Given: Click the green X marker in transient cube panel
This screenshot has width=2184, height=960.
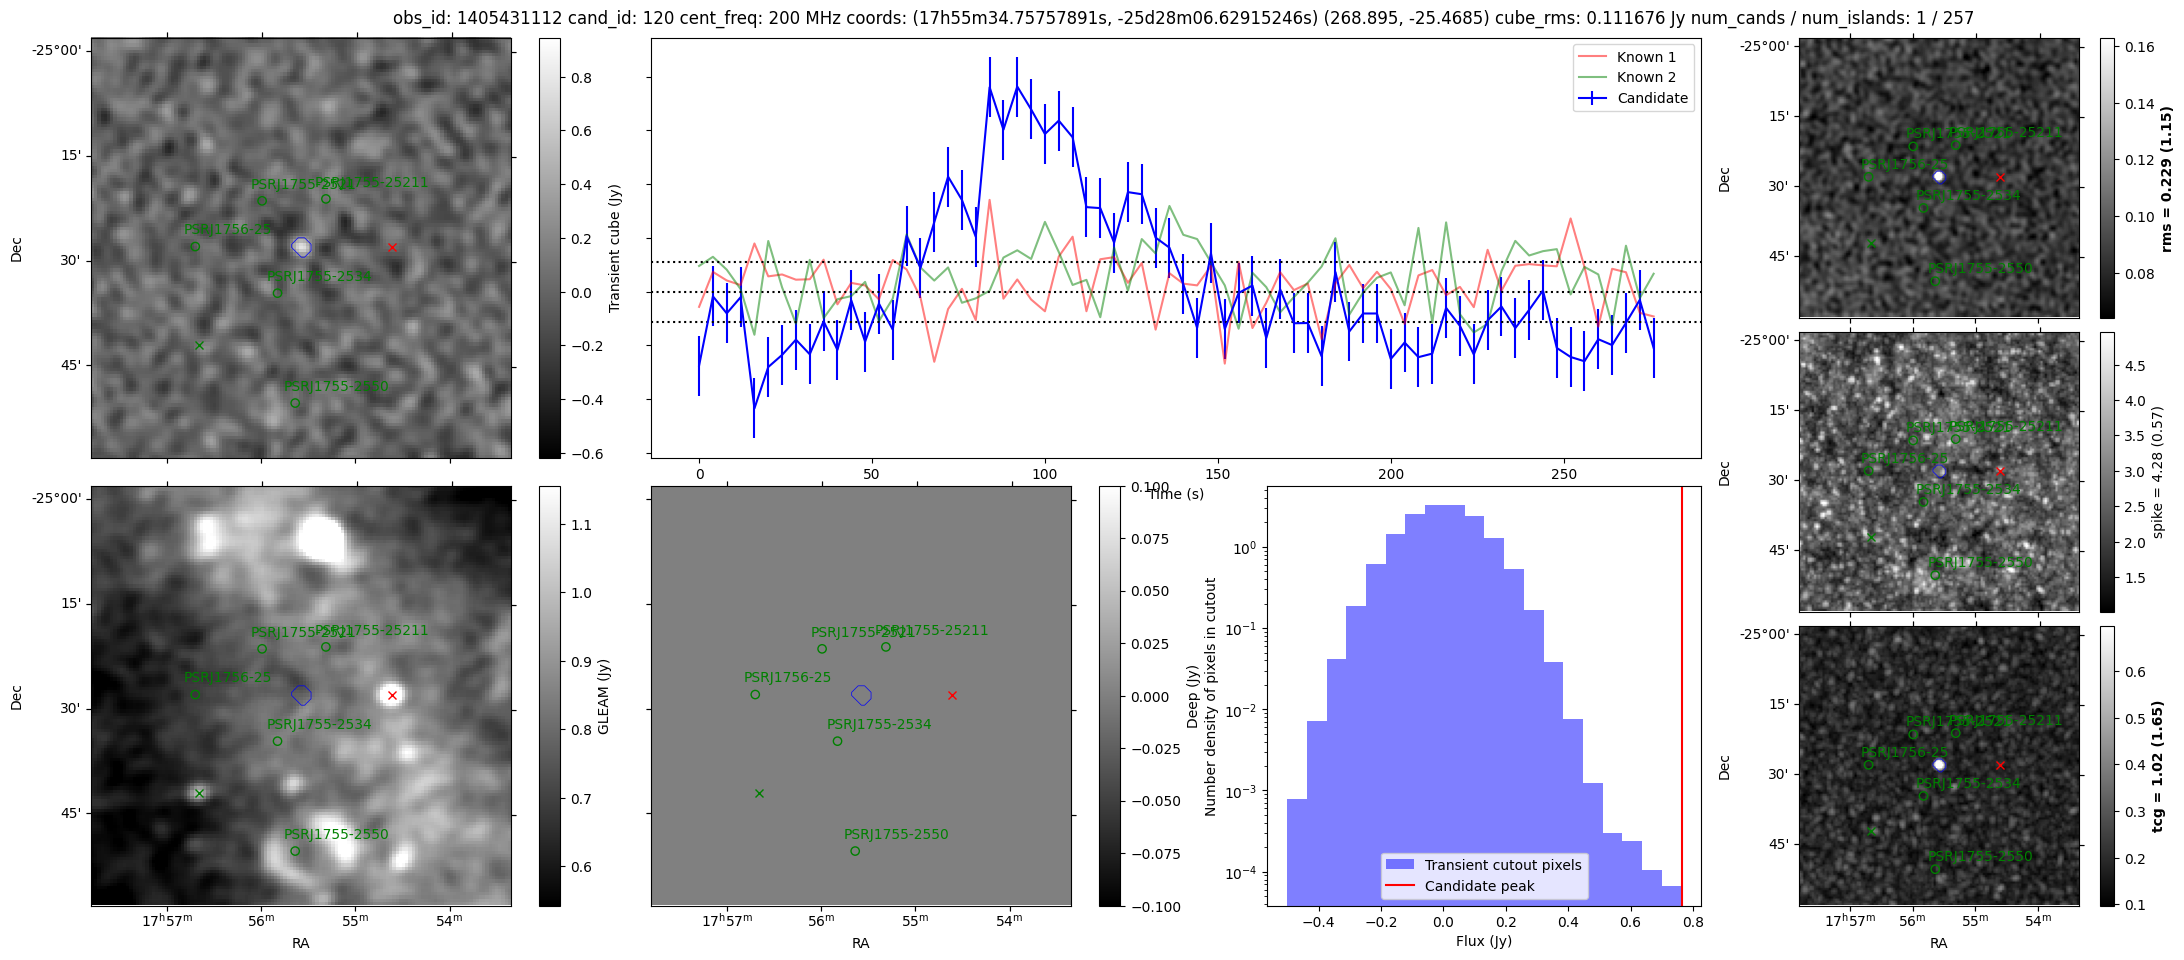Looking at the screenshot, I should (x=199, y=346).
